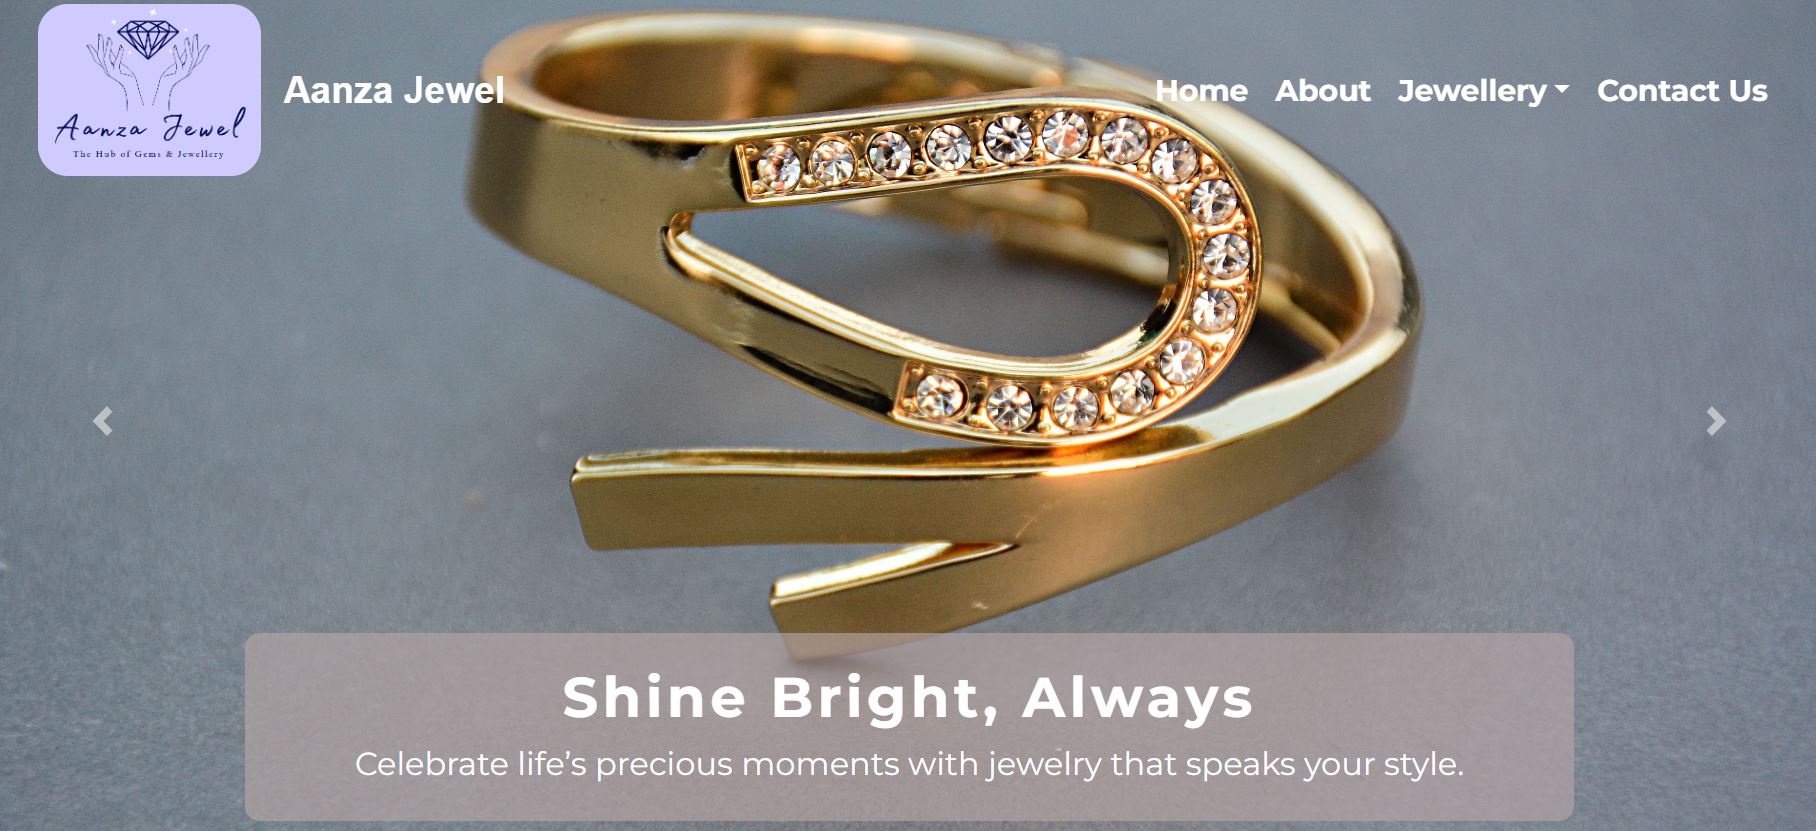Open the Contact Us page
The width and height of the screenshot is (1816, 831).
[1682, 91]
